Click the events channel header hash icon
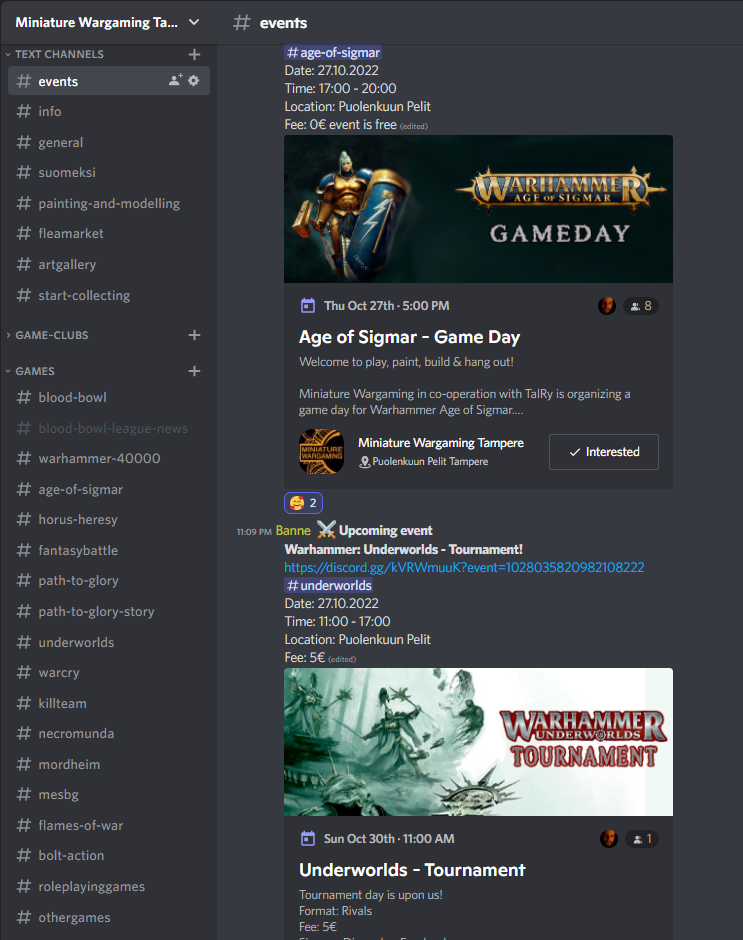The height and width of the screenshot is (940, 743). (242, 23)
